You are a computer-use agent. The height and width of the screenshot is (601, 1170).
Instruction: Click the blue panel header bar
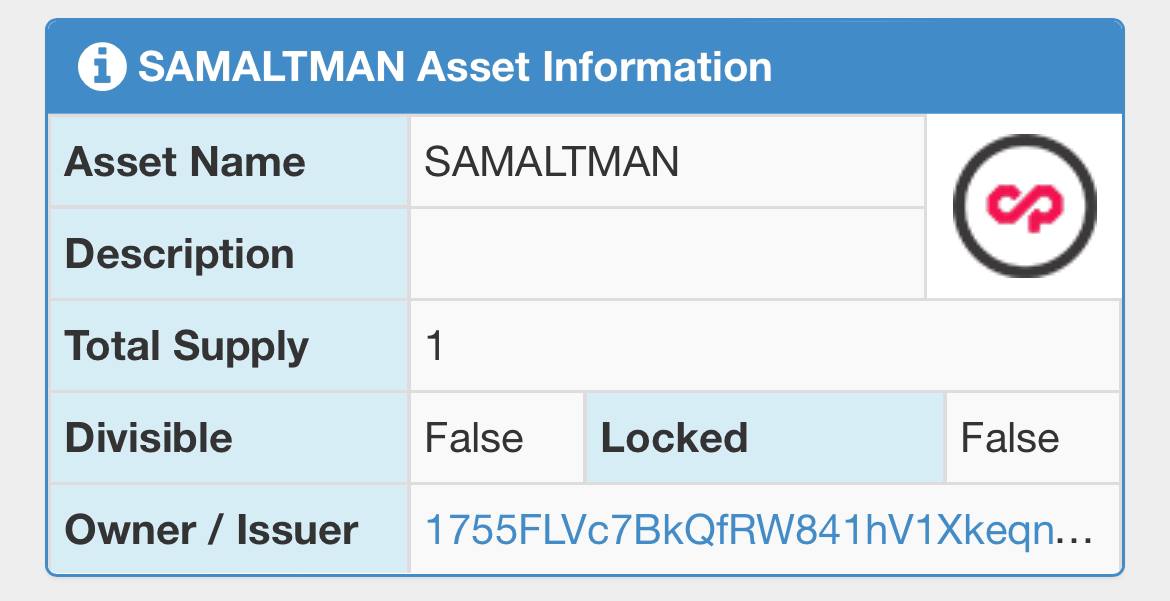pyautogui.click(x=585, y=66)
